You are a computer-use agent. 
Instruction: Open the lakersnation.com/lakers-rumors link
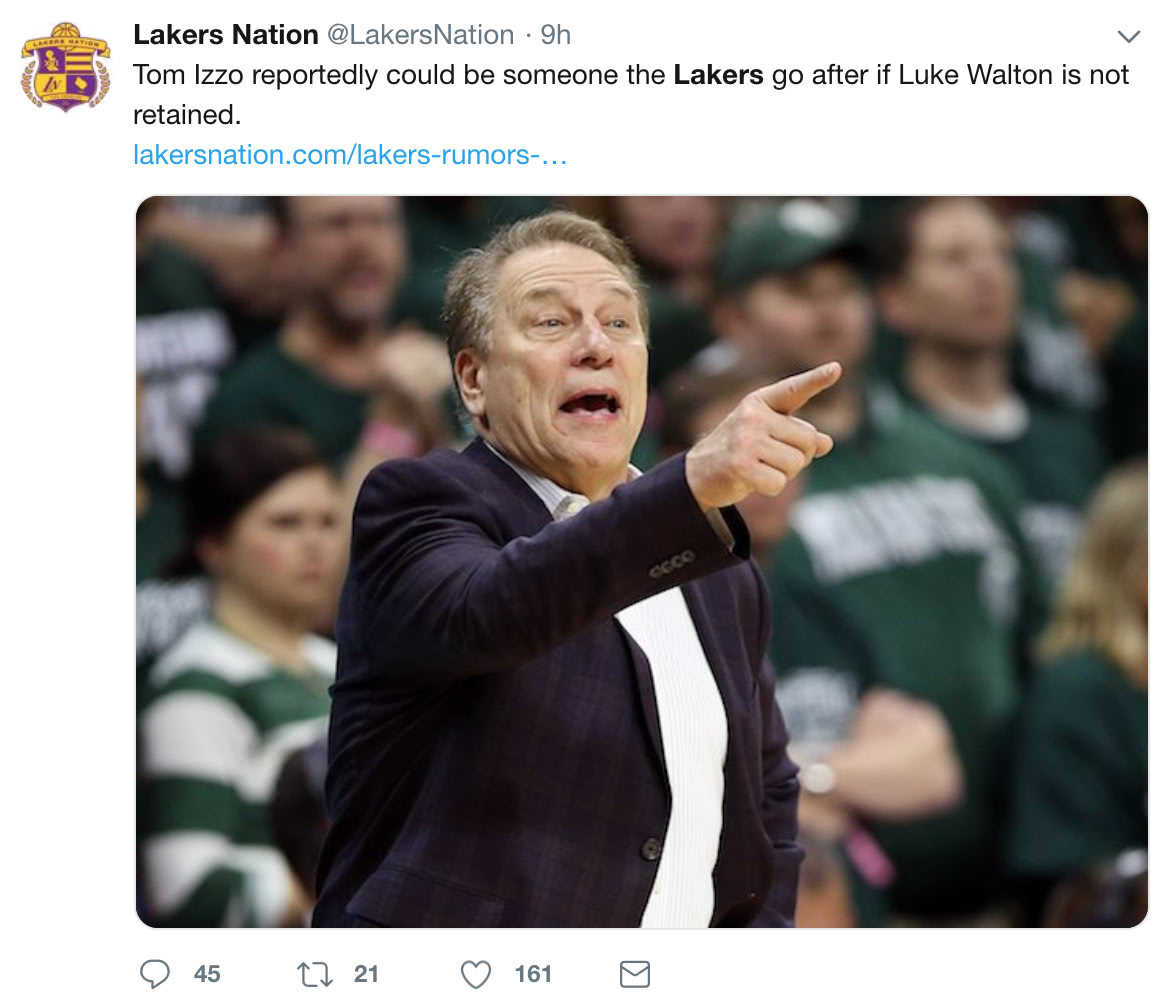tap(350, 155)
